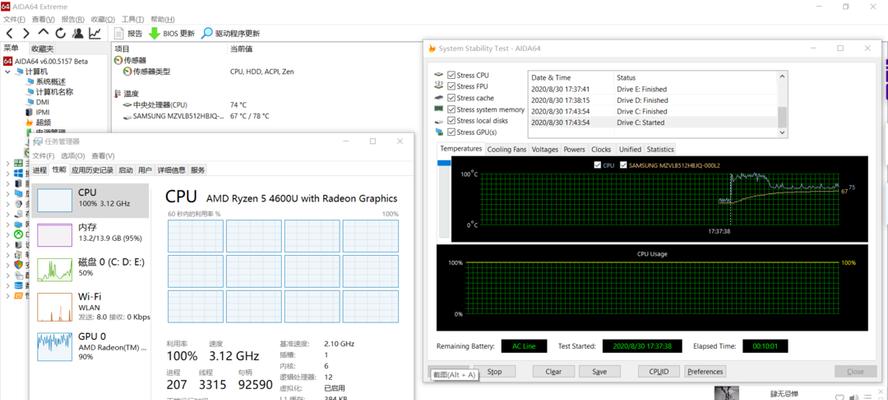Select the 内存 memory performance item
888x400 pixels.
coord(90,235)
